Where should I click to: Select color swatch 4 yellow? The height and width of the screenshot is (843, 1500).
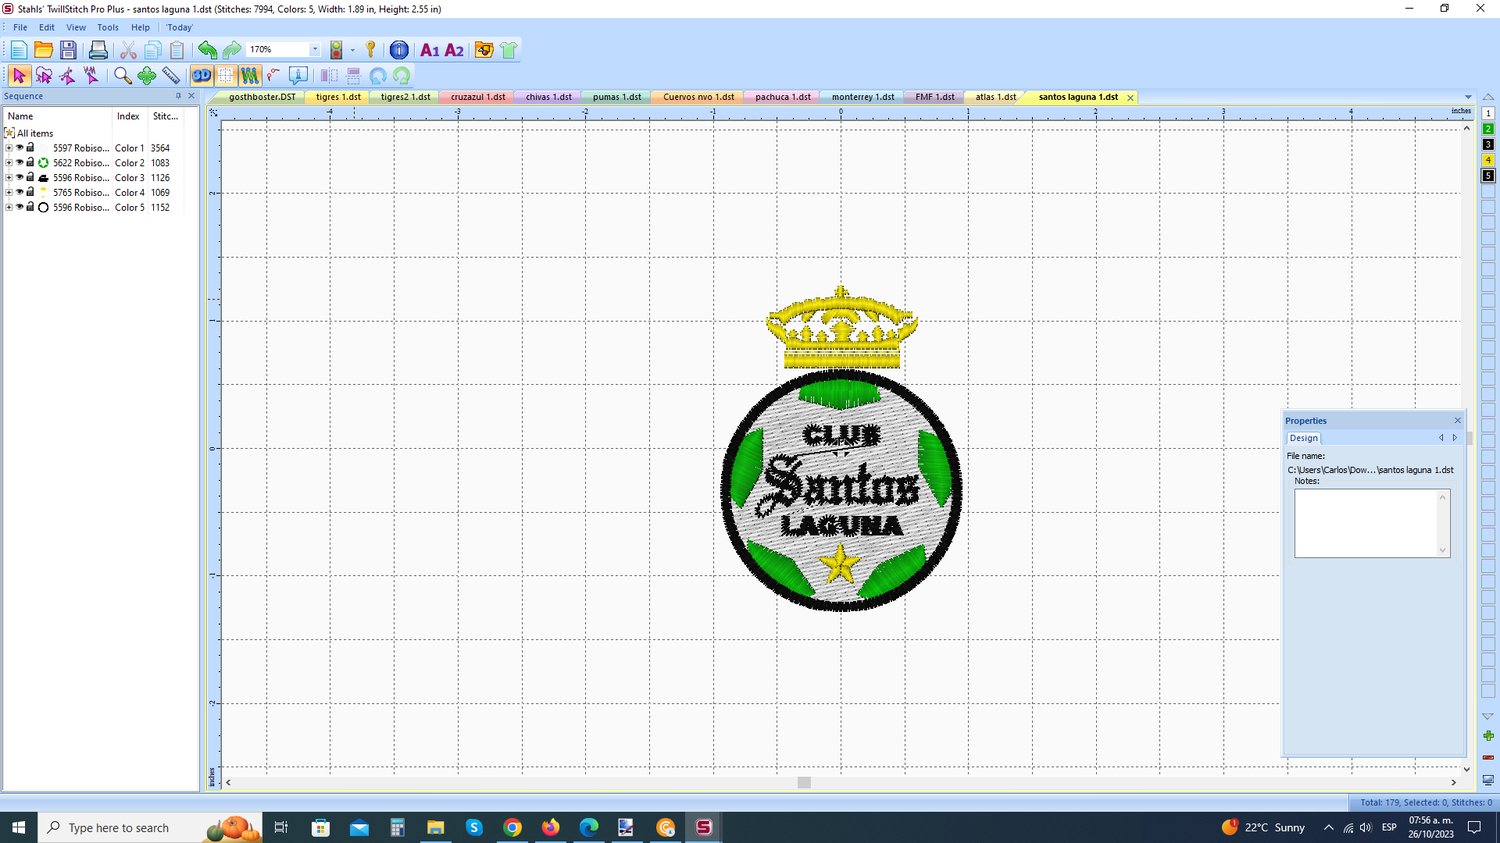1488,160
